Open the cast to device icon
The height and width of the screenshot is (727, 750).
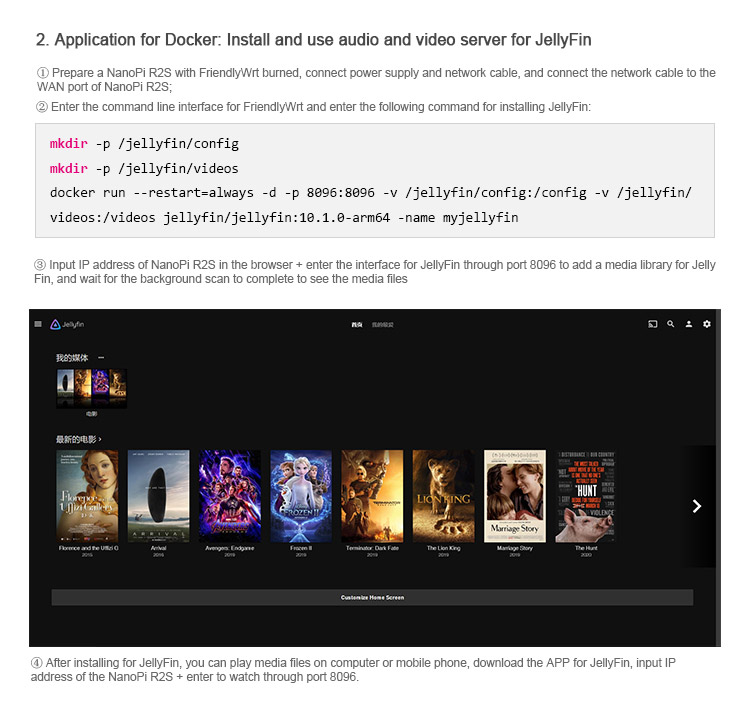(x=653, y=324)
